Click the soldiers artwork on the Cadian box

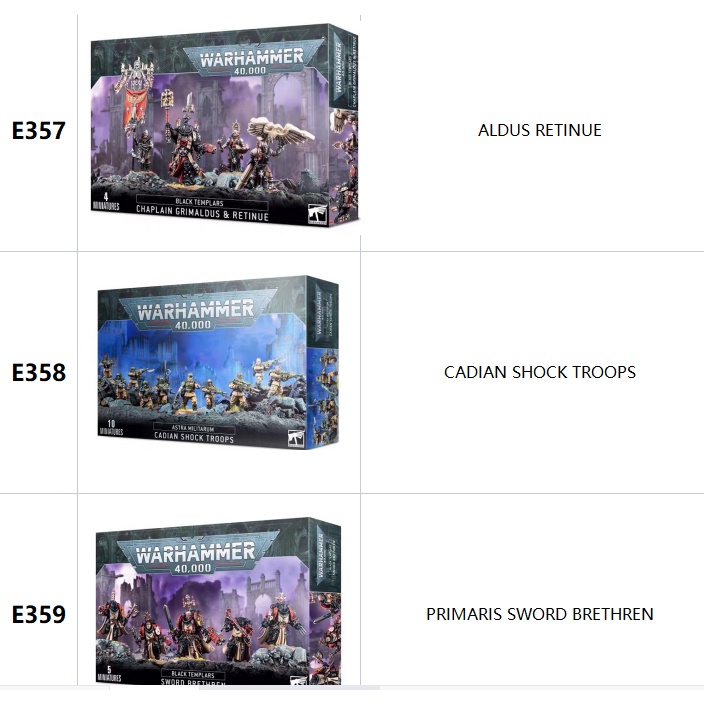pyautogui.click(x=200, y=385)
